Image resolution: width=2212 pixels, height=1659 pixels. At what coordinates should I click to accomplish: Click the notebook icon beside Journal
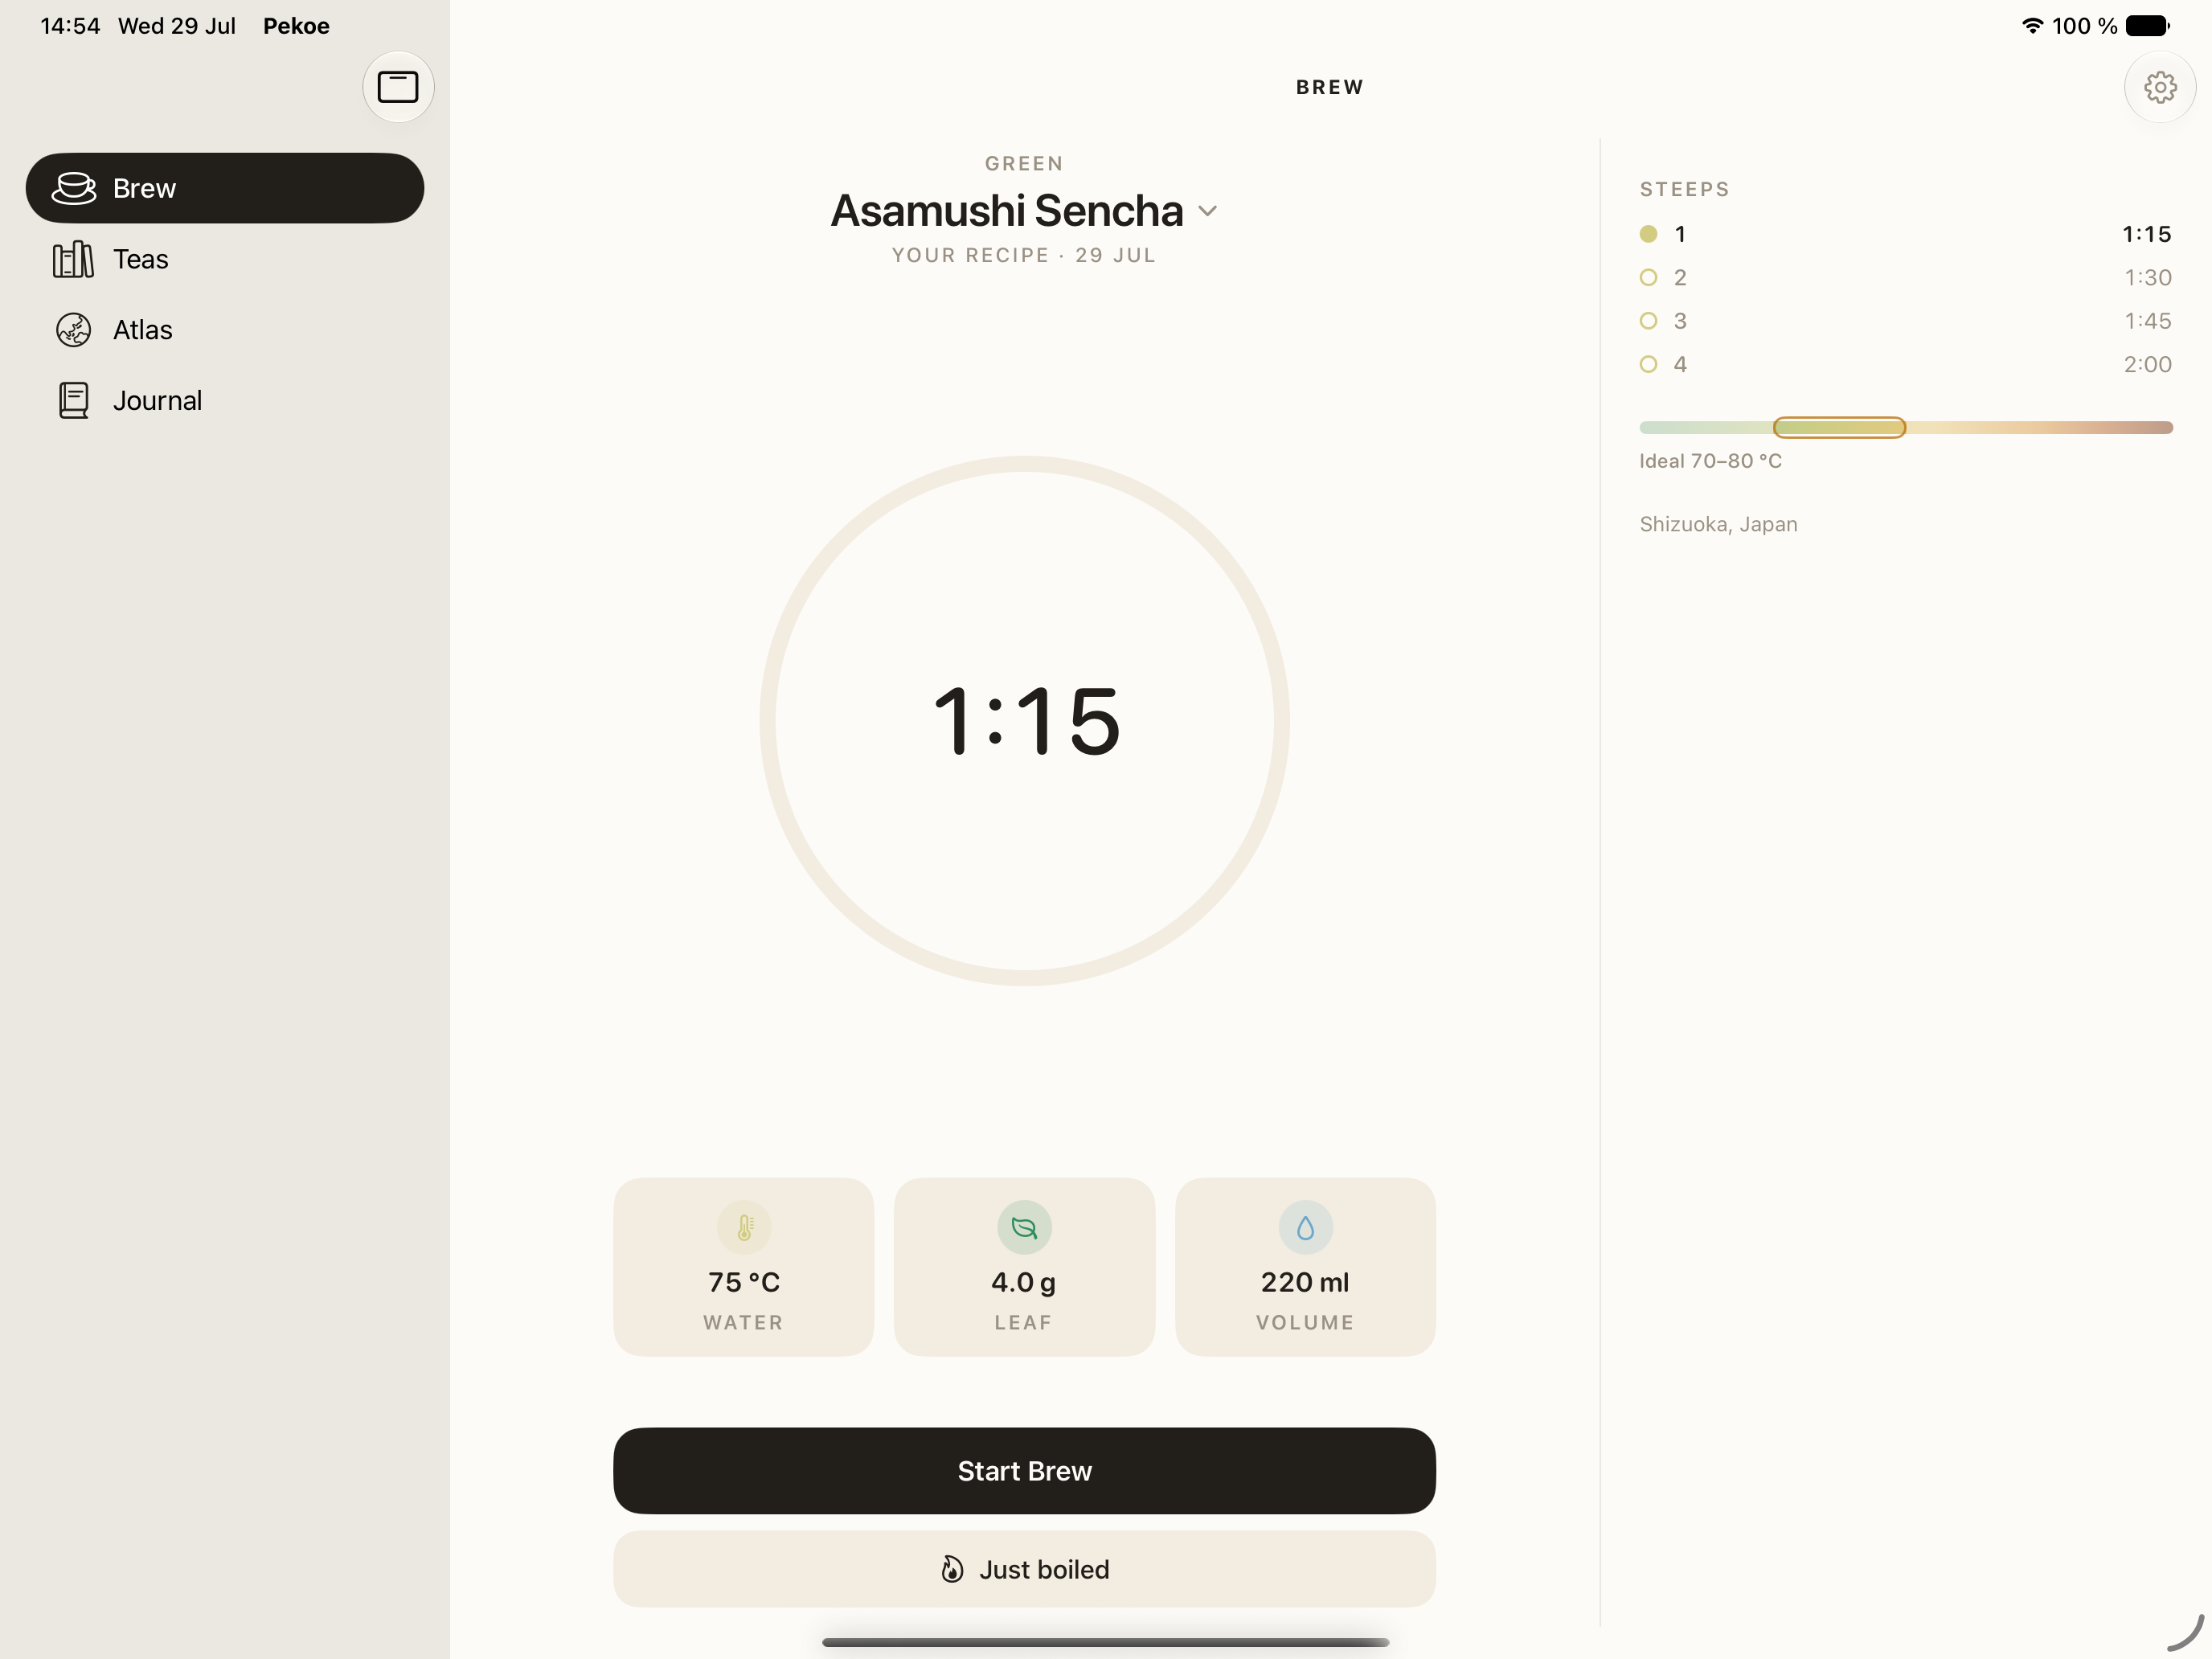pyautogui.click(x=73, y=400)
